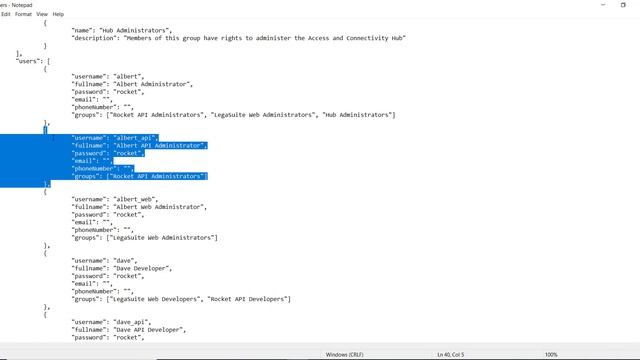Viewport: 640px width, 360px height.
Task: Open the View menu
Action: [x=42, y=14]
